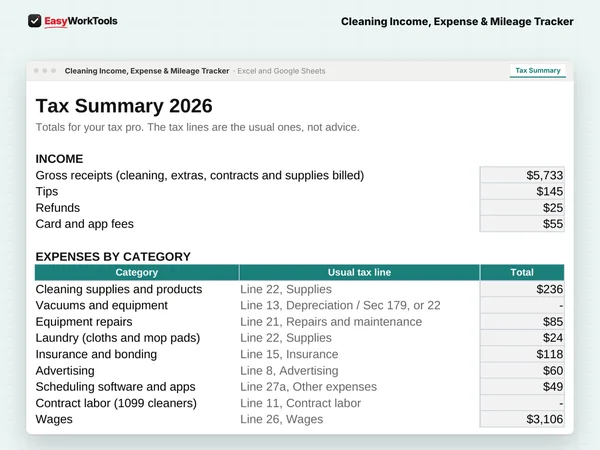Click 'Contract labor (1099 cleaners)' category
Image resolution: width=600 pixels, height=450 pixels.
(x=116, y=403)
